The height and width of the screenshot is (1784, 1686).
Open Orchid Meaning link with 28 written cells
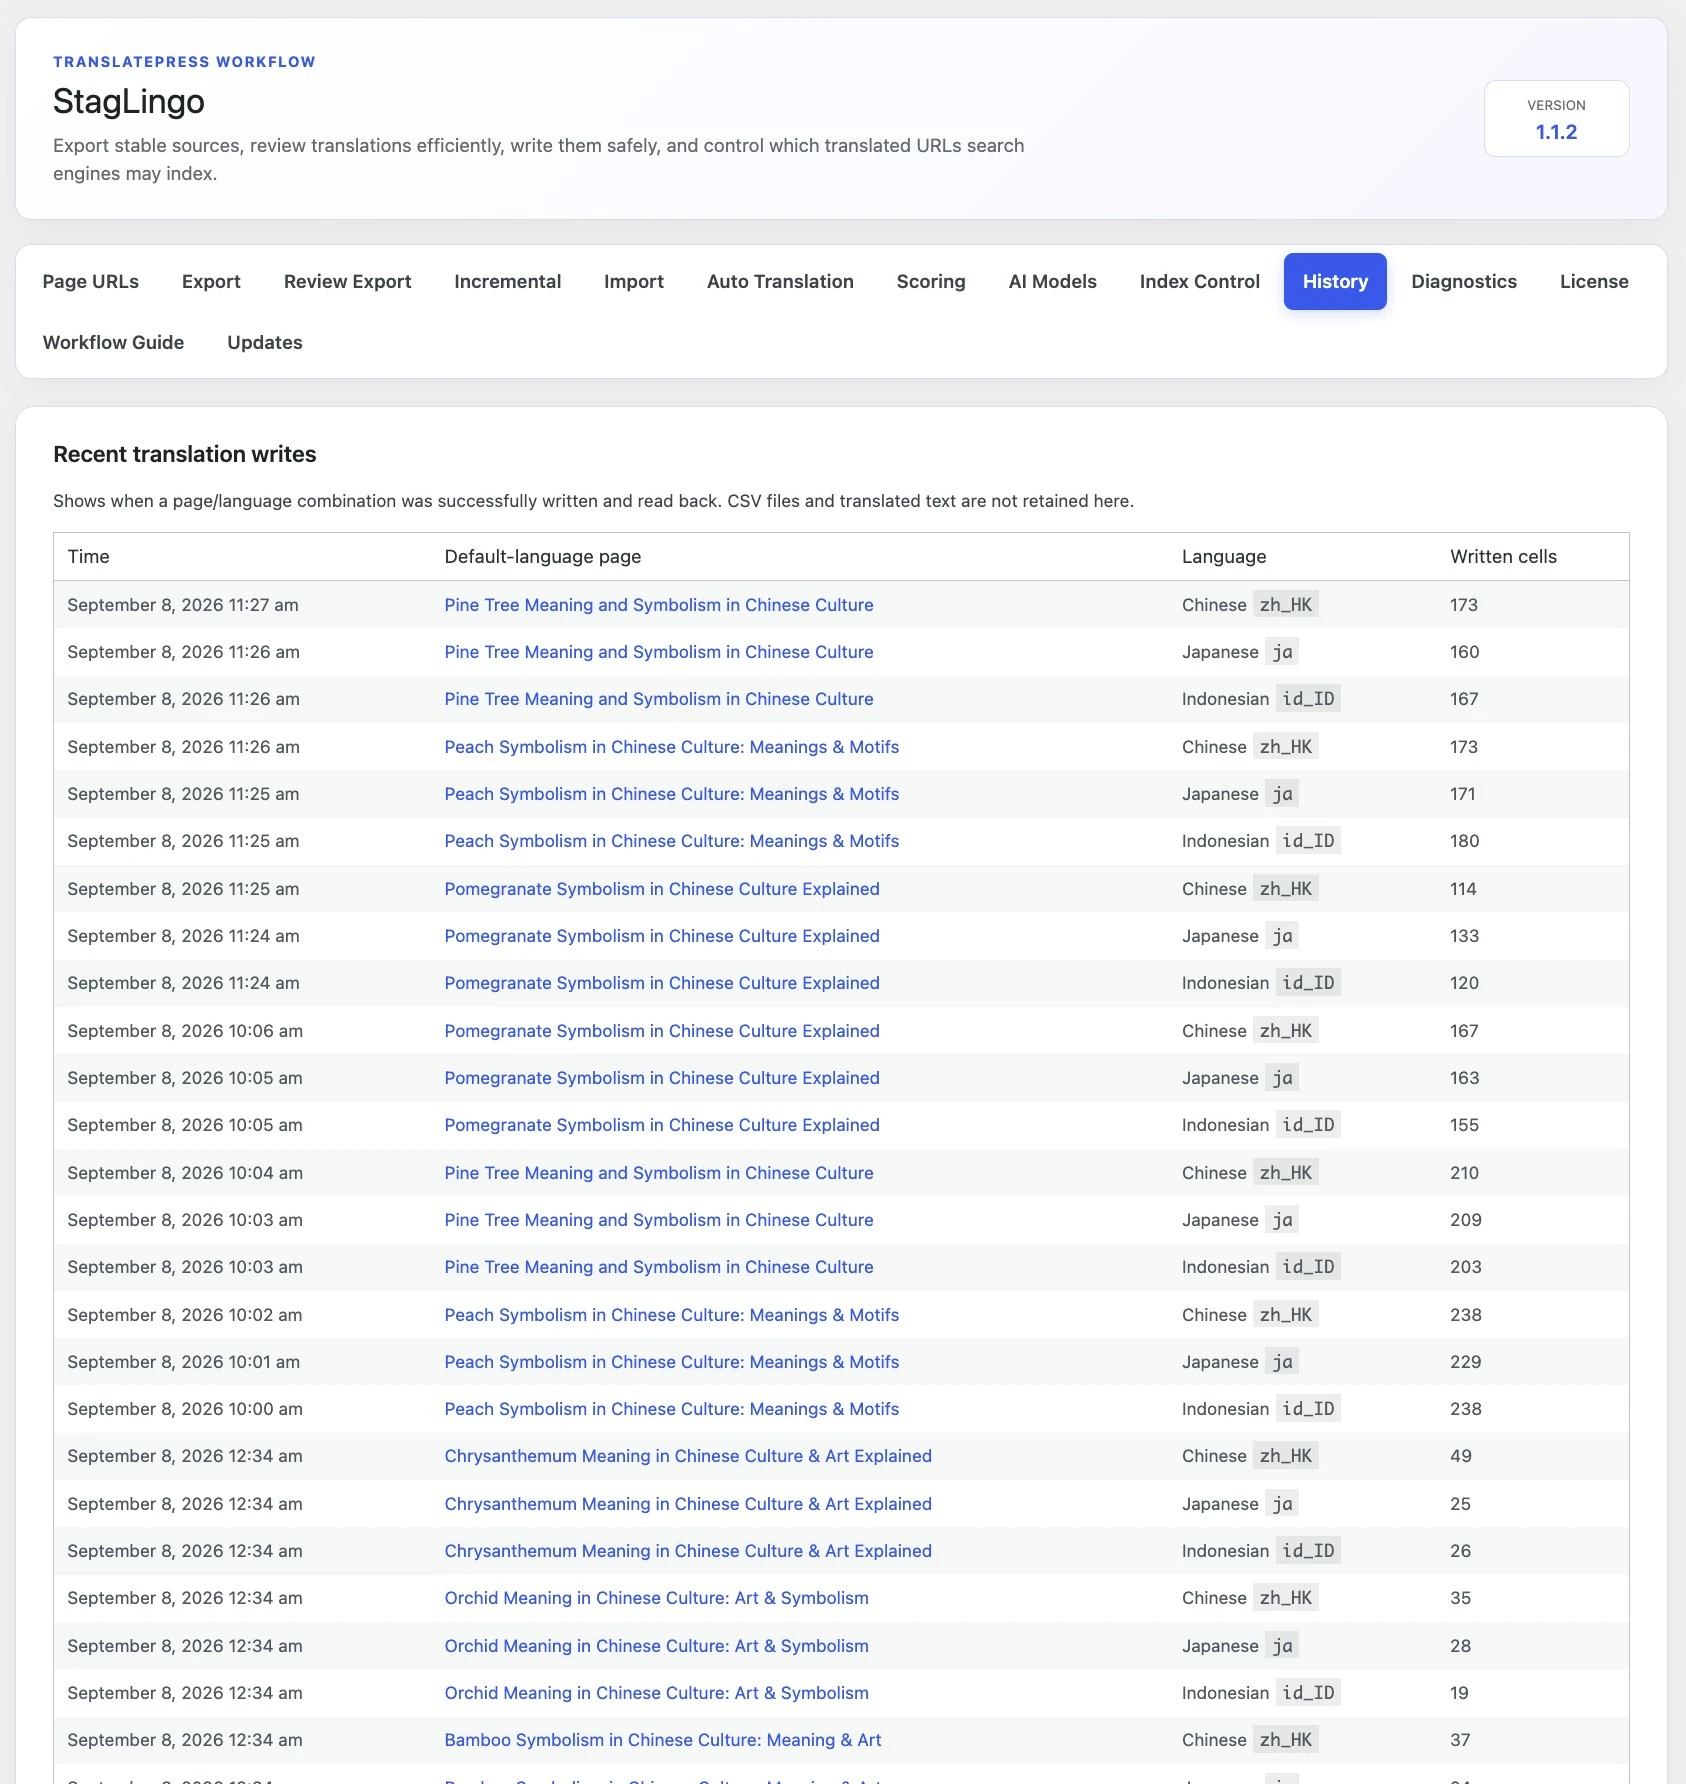657,1646
